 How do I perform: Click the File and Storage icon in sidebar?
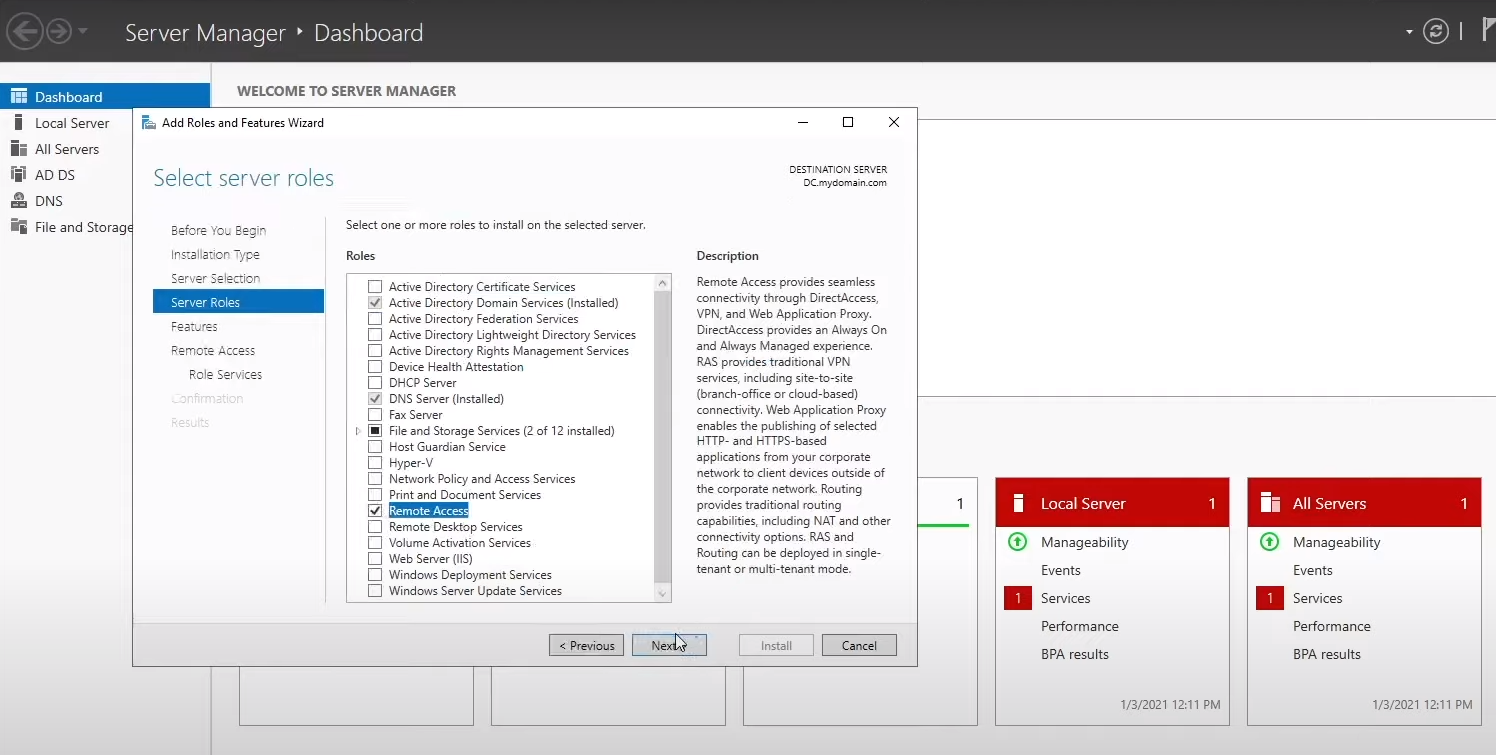pyautogui.click(x=18, y=226)
